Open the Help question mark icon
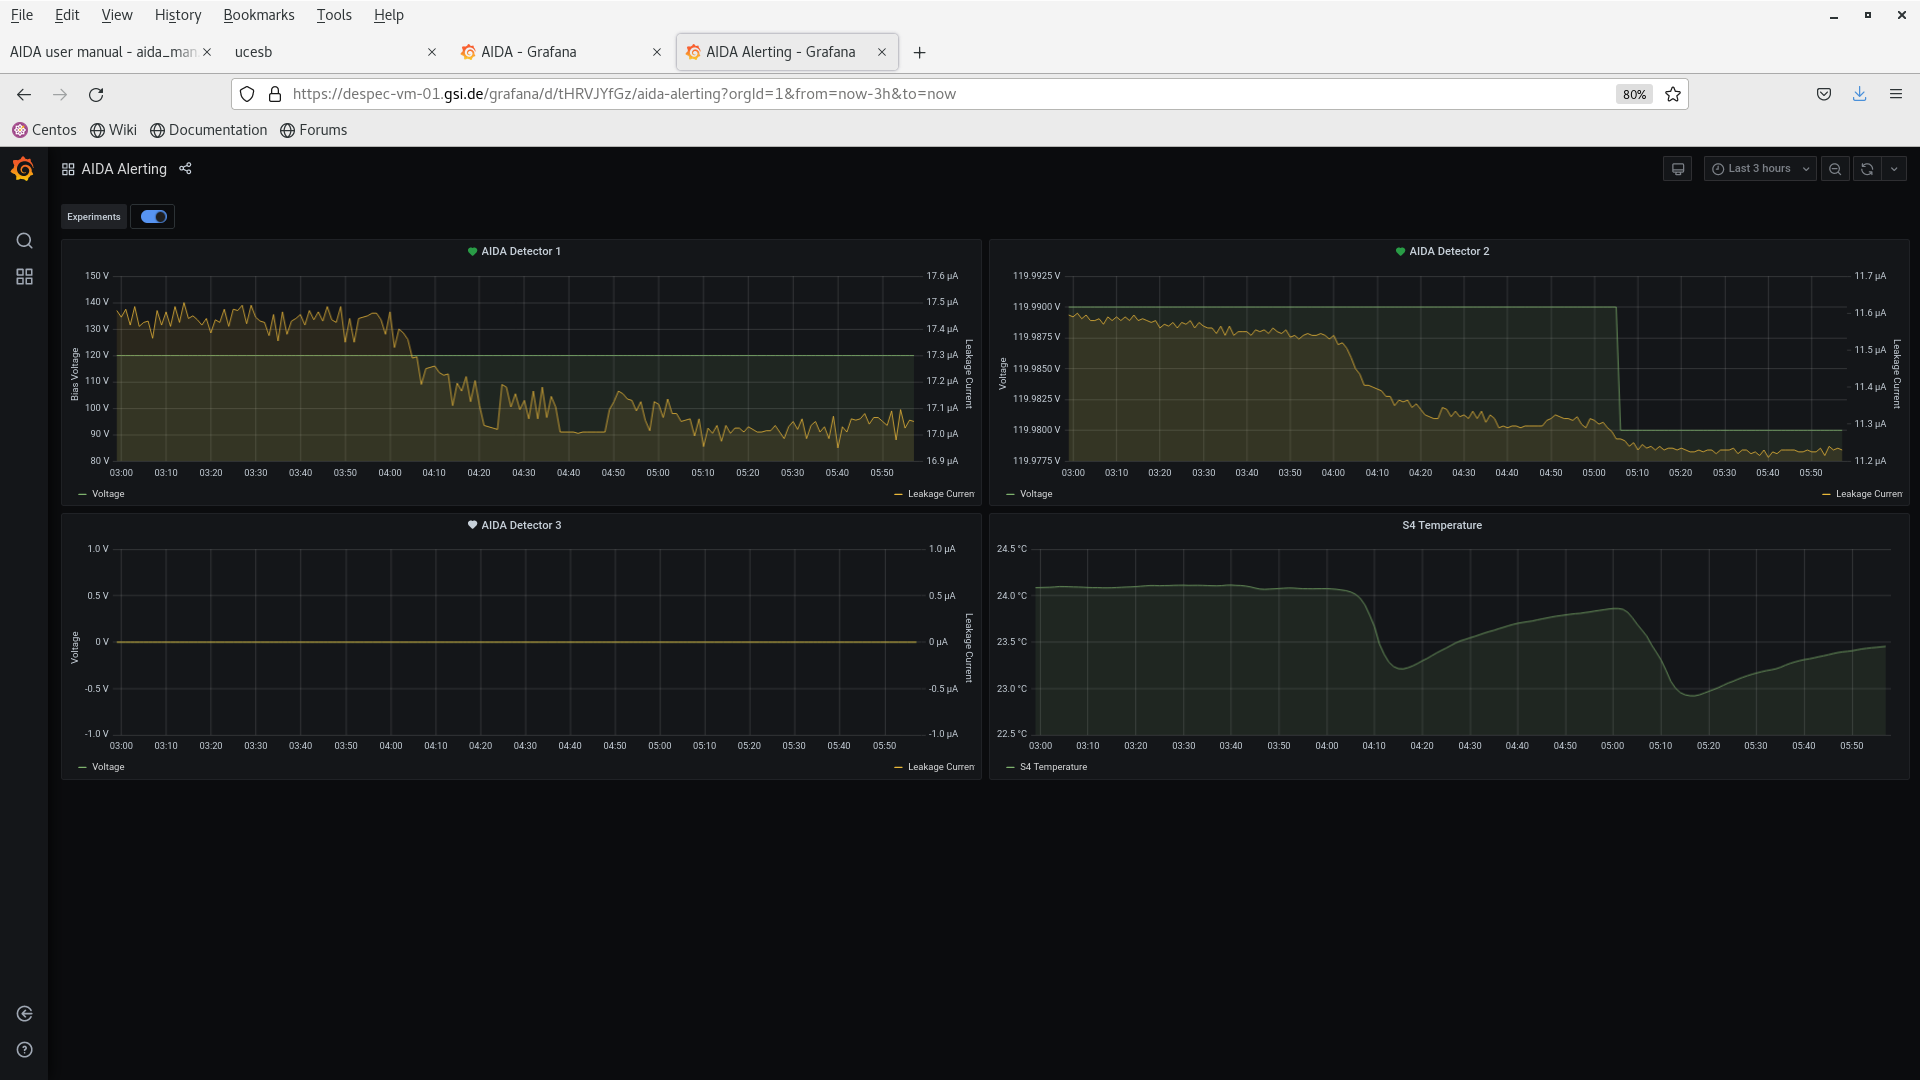 (x=24, y=1050)
